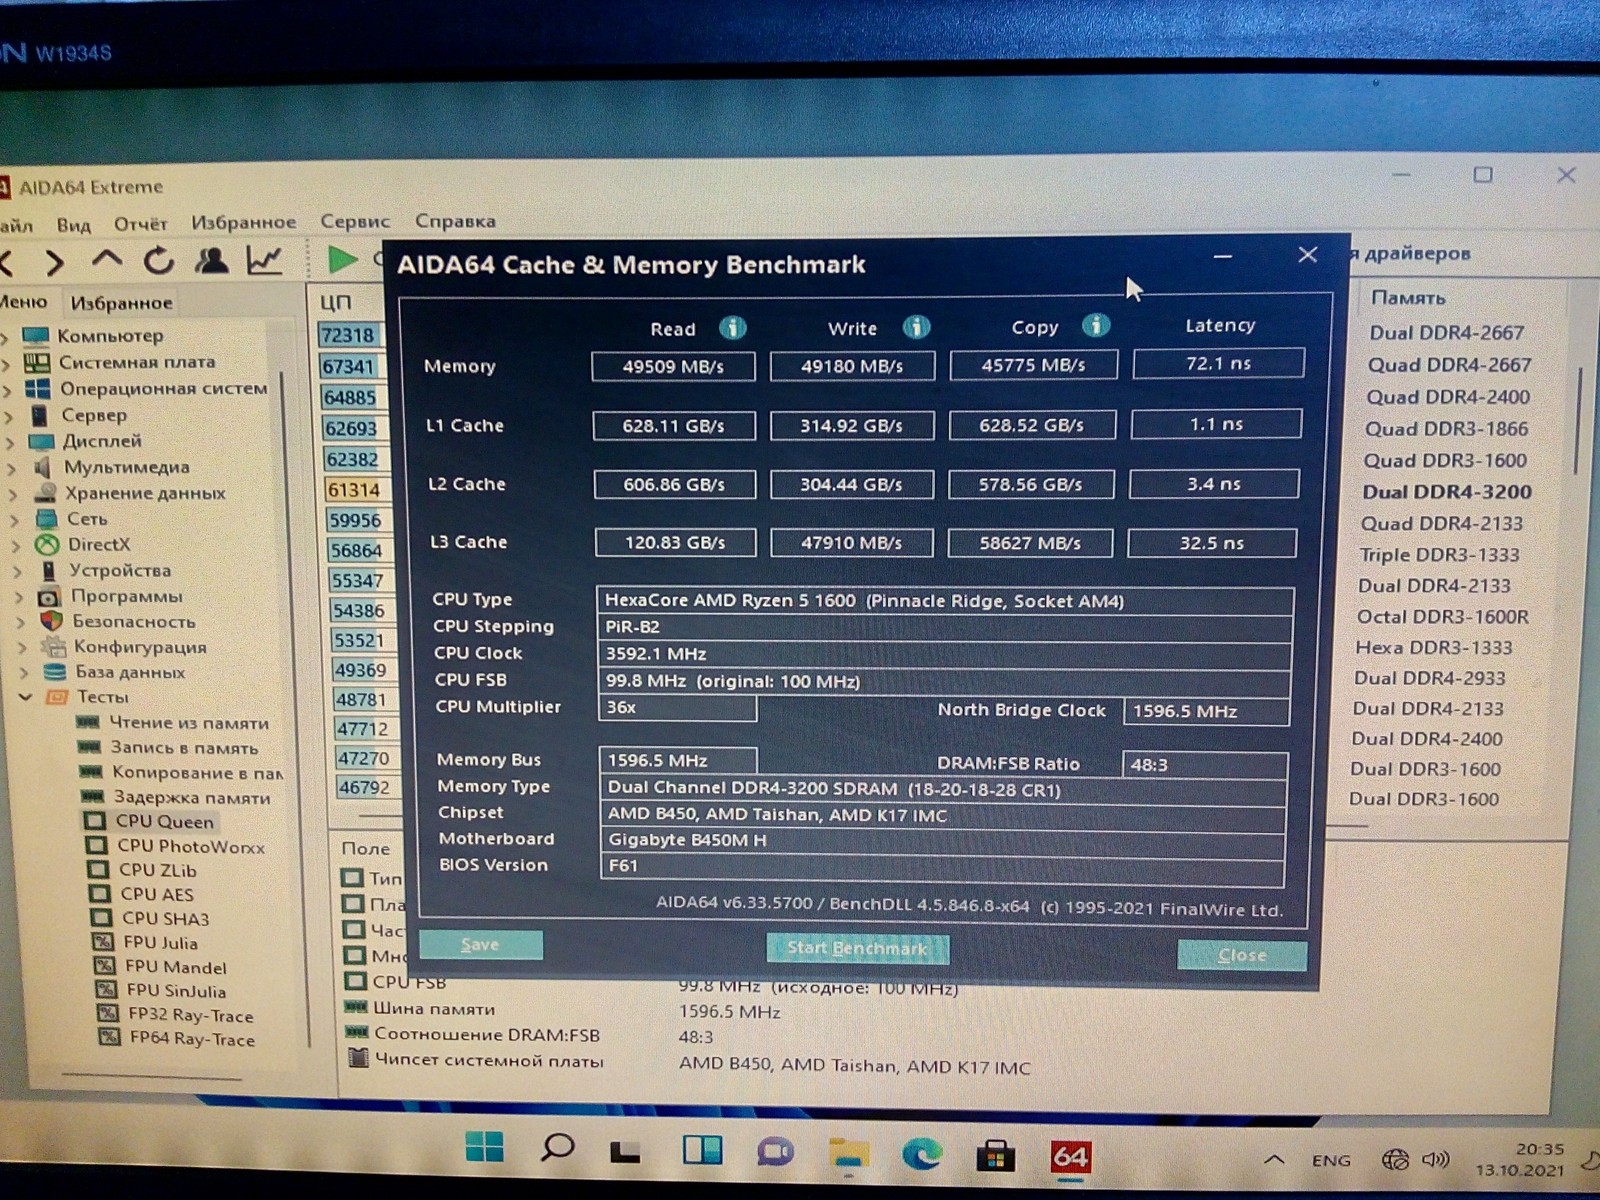Image resolution: width=1600 pixels, height=1200 pixels.
Task: Open Task View on the taskbar
Action: tap(625, 1152)
